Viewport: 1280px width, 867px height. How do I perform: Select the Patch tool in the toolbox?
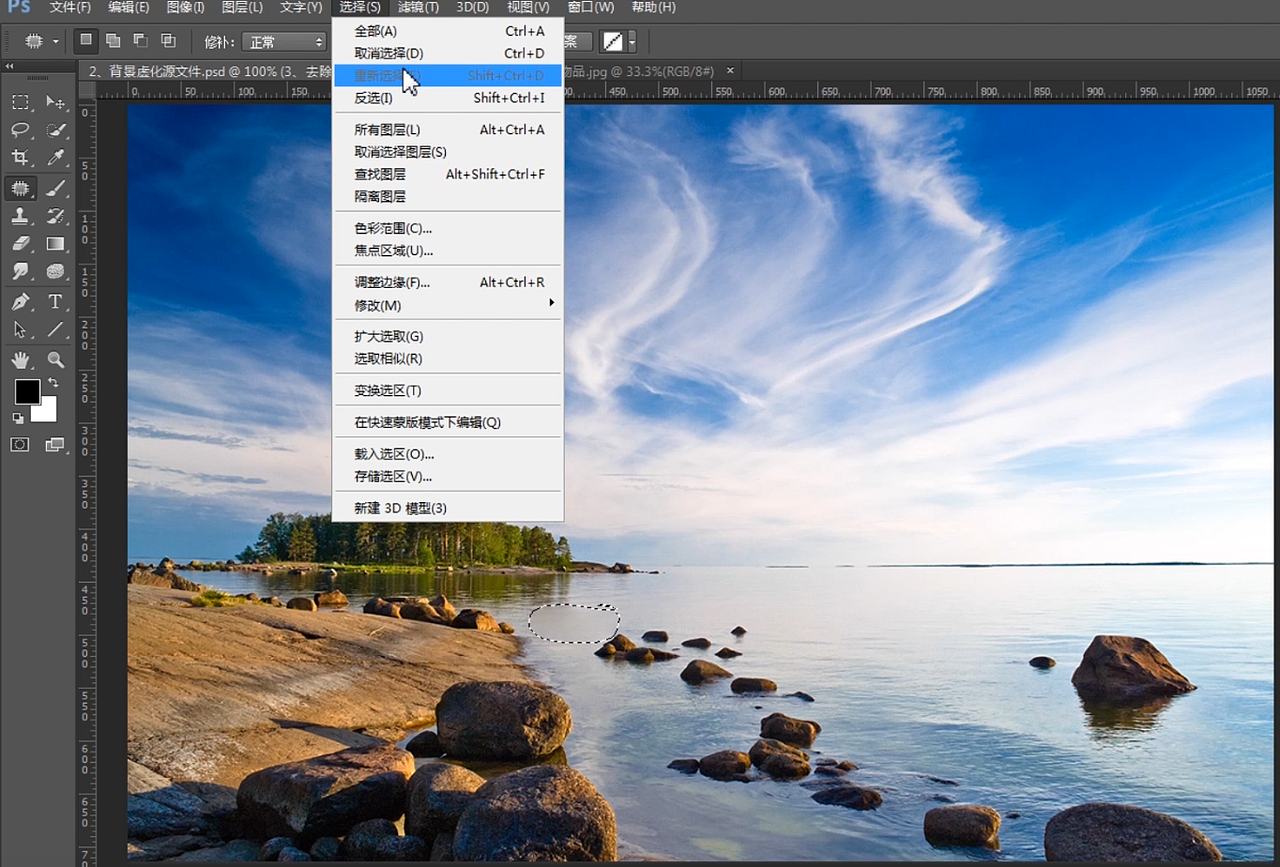pos(20,187)
